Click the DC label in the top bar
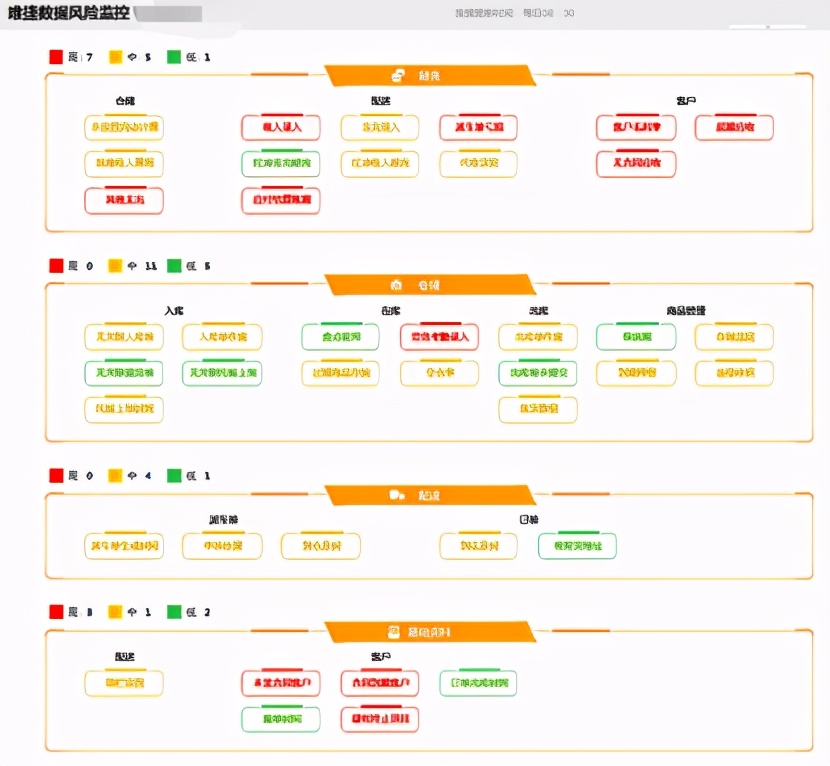 point(568,14)
